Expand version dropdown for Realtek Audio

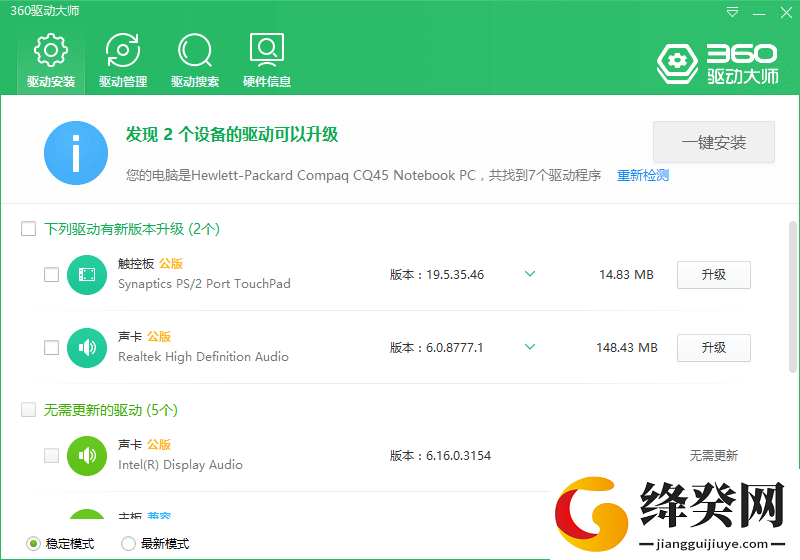[530, 347]
